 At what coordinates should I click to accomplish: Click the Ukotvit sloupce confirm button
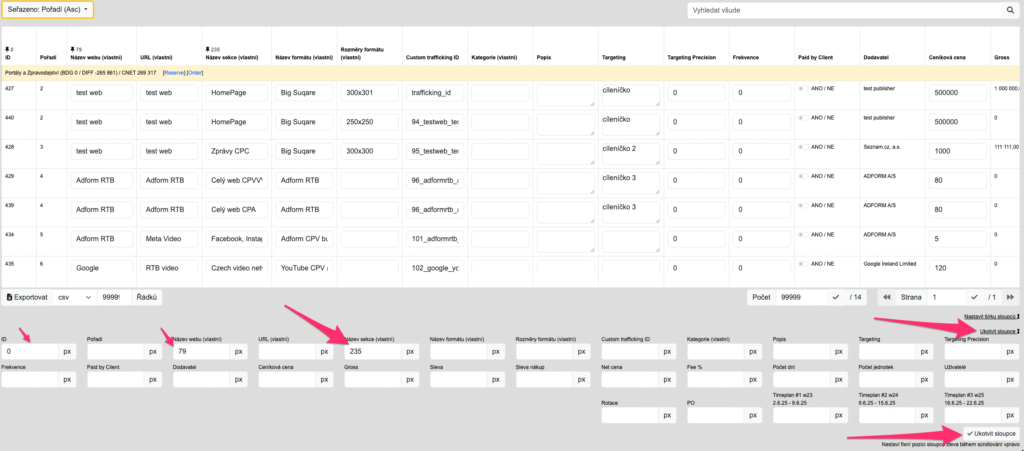coord(990,433)
